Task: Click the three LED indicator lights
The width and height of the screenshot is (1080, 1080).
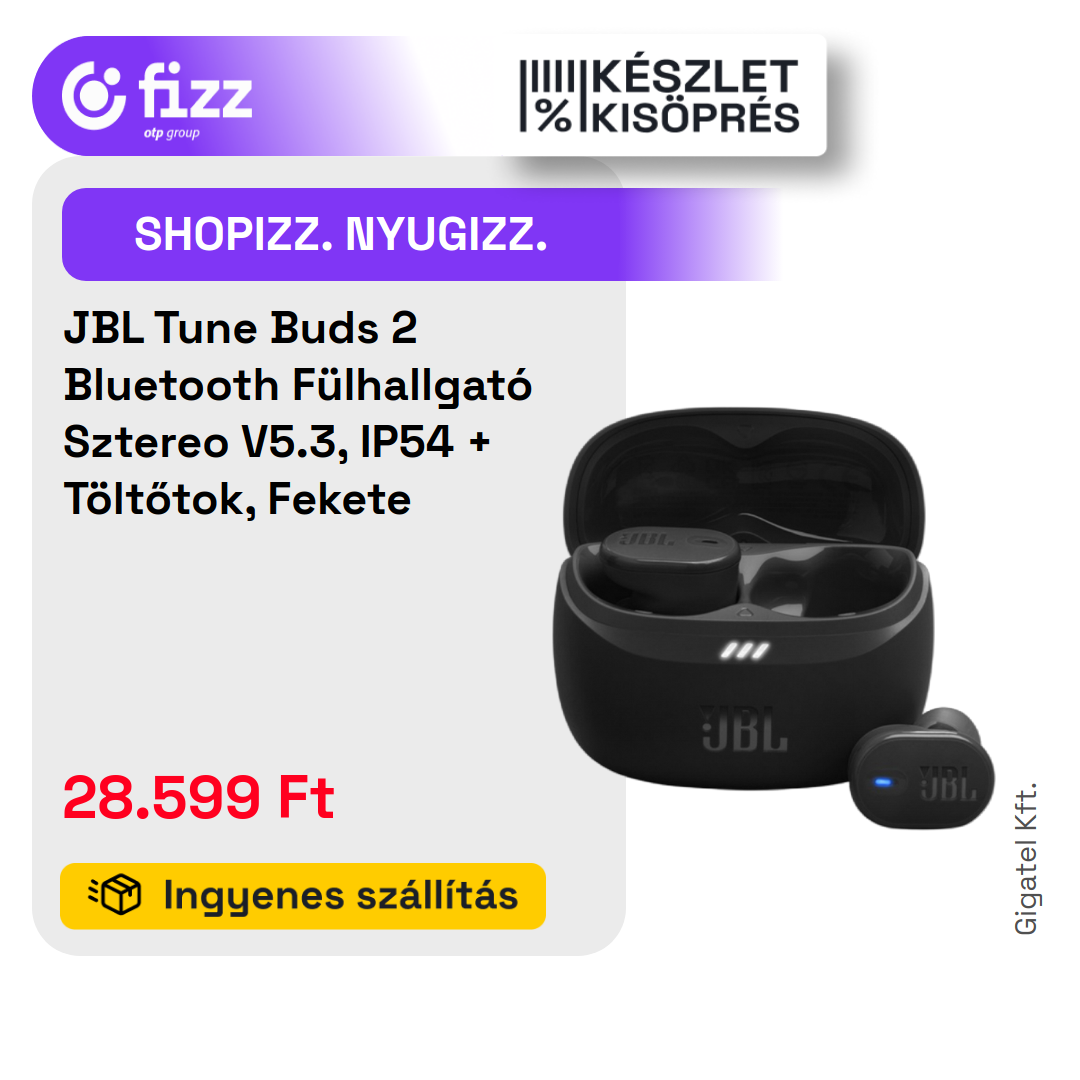Action: point(744,650)
